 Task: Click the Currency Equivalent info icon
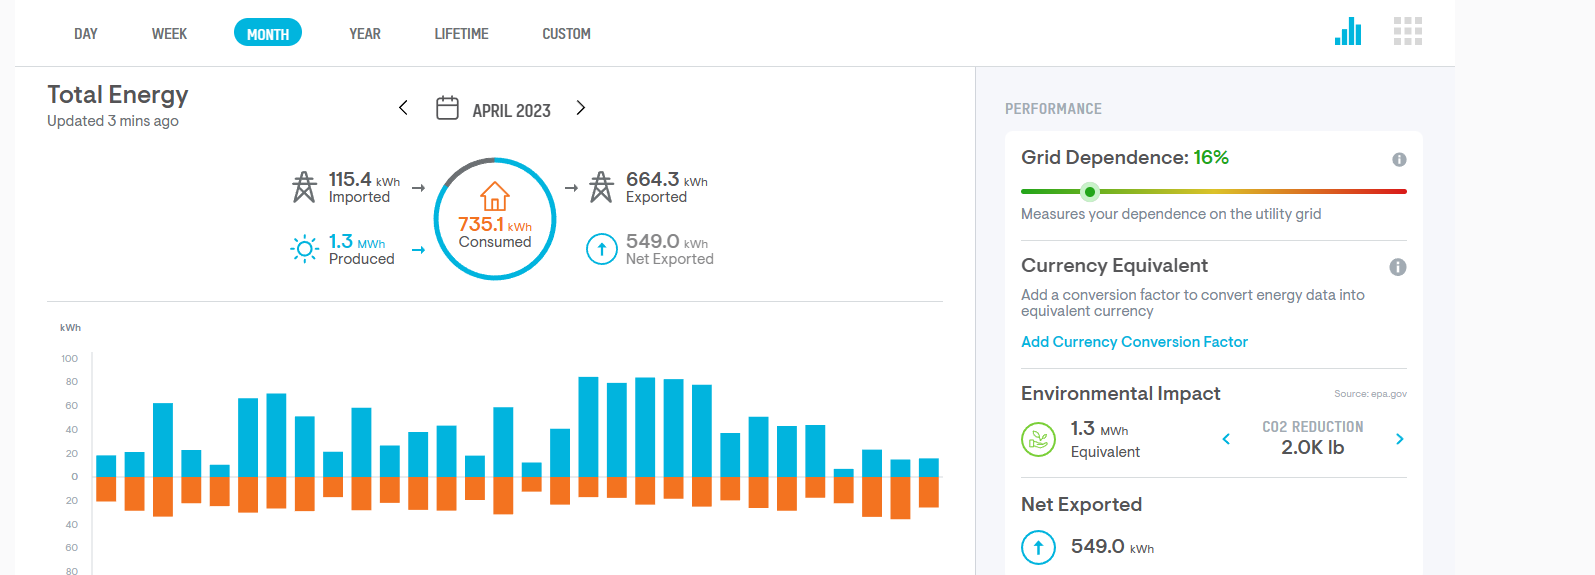(1398, 267)
